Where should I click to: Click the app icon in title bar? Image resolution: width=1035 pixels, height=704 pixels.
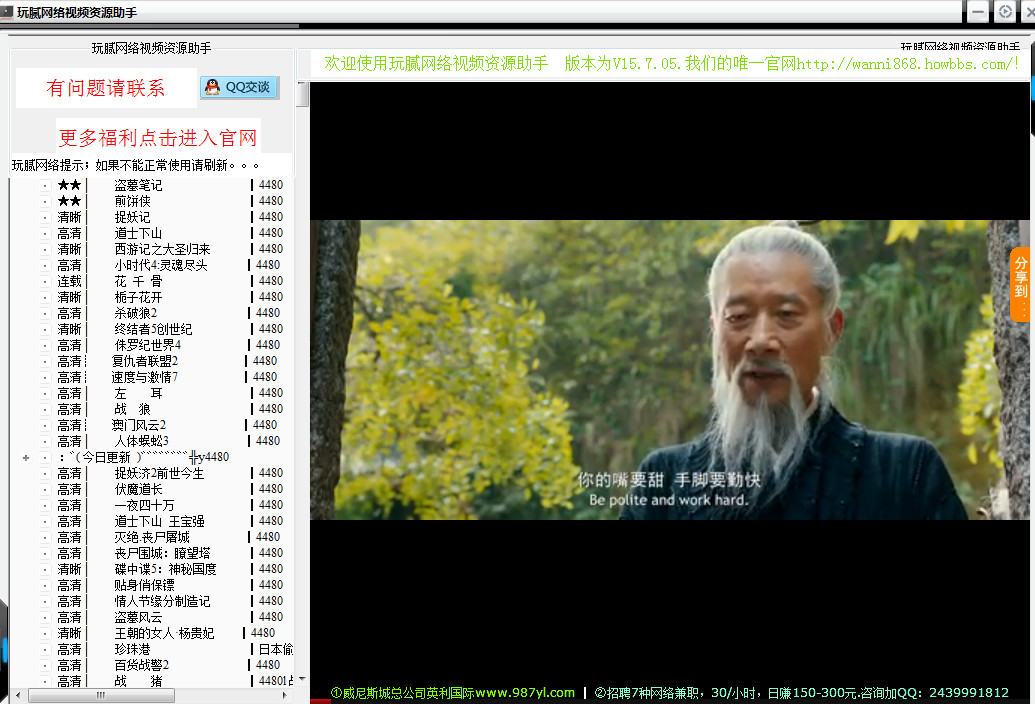7,12
